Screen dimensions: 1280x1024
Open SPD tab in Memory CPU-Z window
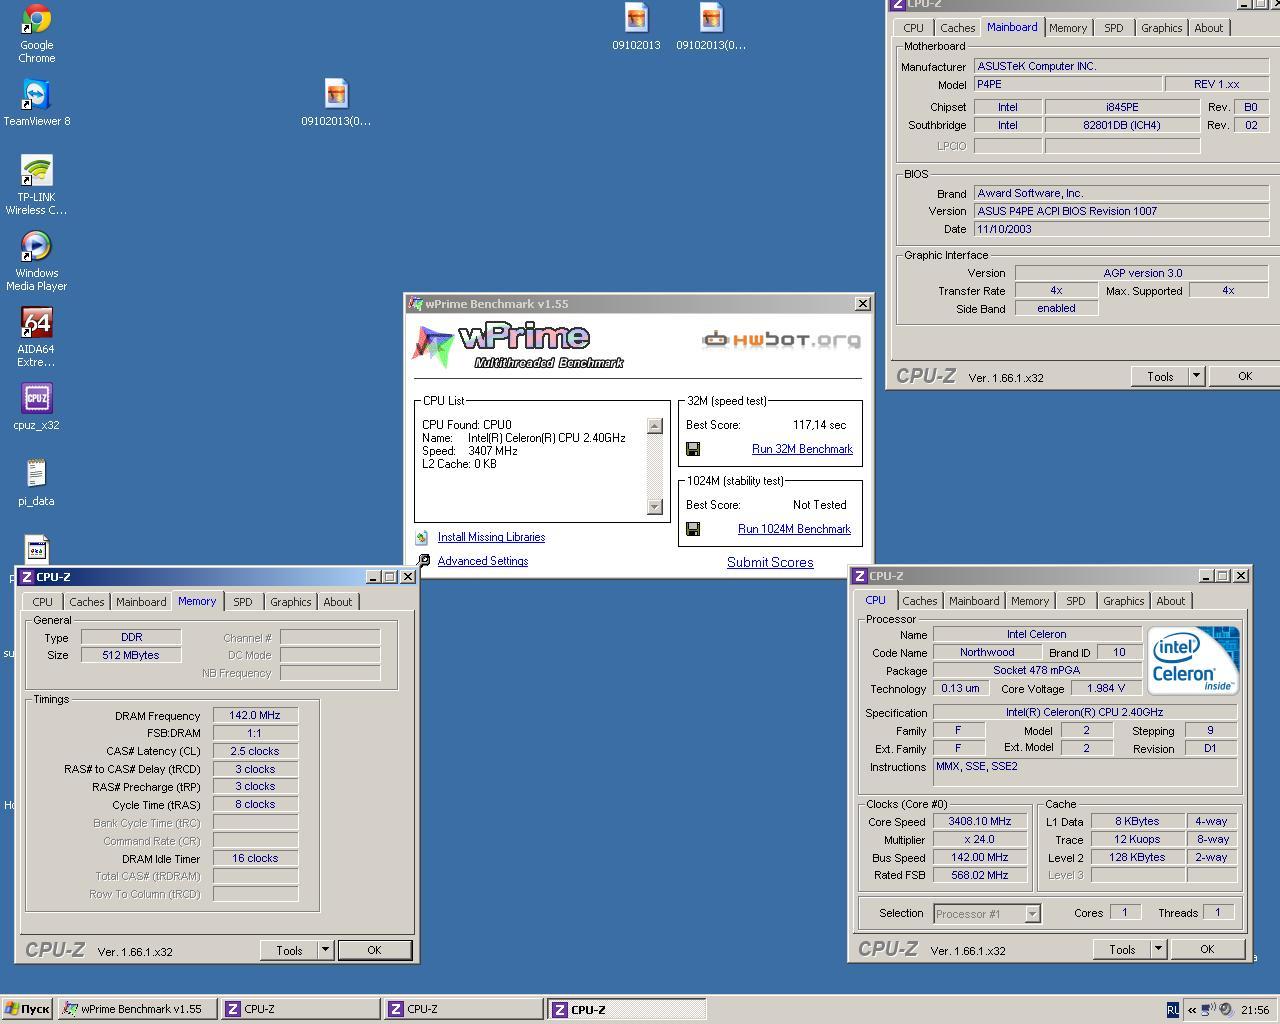(x=243, y=602)
